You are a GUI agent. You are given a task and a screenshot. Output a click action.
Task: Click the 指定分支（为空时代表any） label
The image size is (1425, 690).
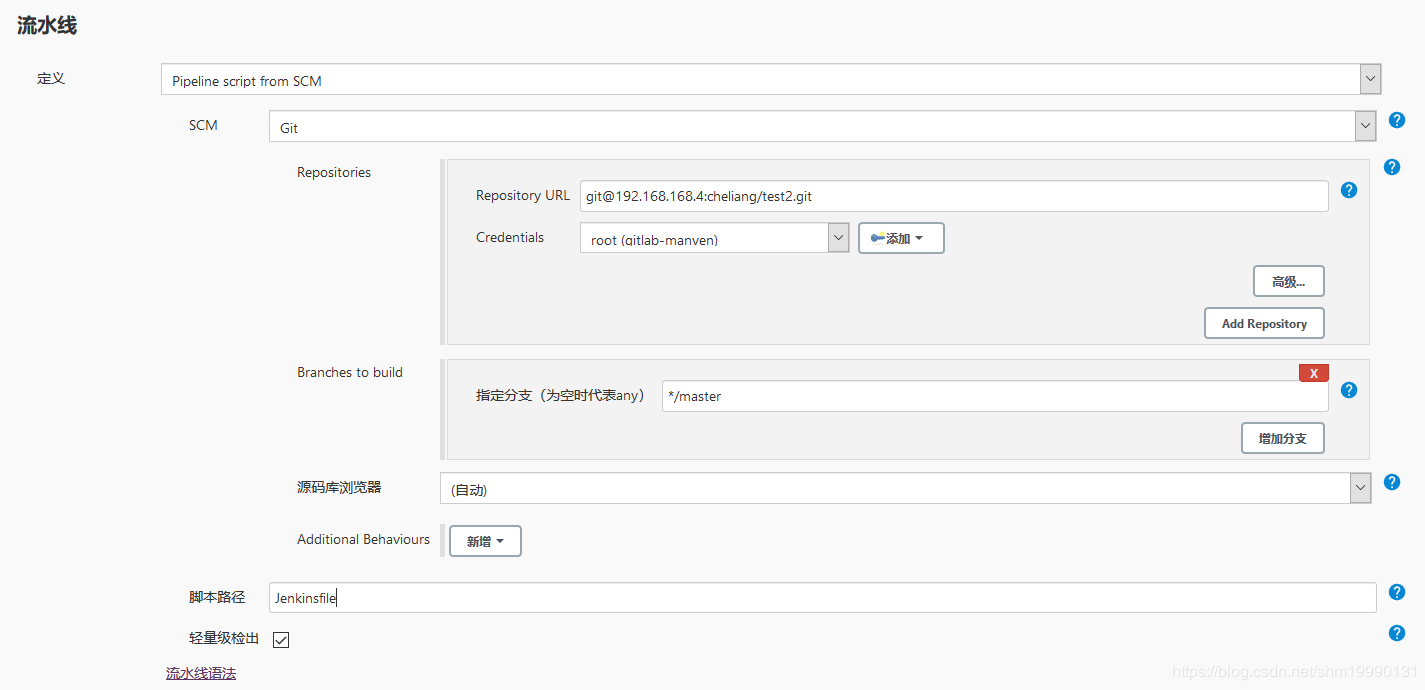(561, 395)
